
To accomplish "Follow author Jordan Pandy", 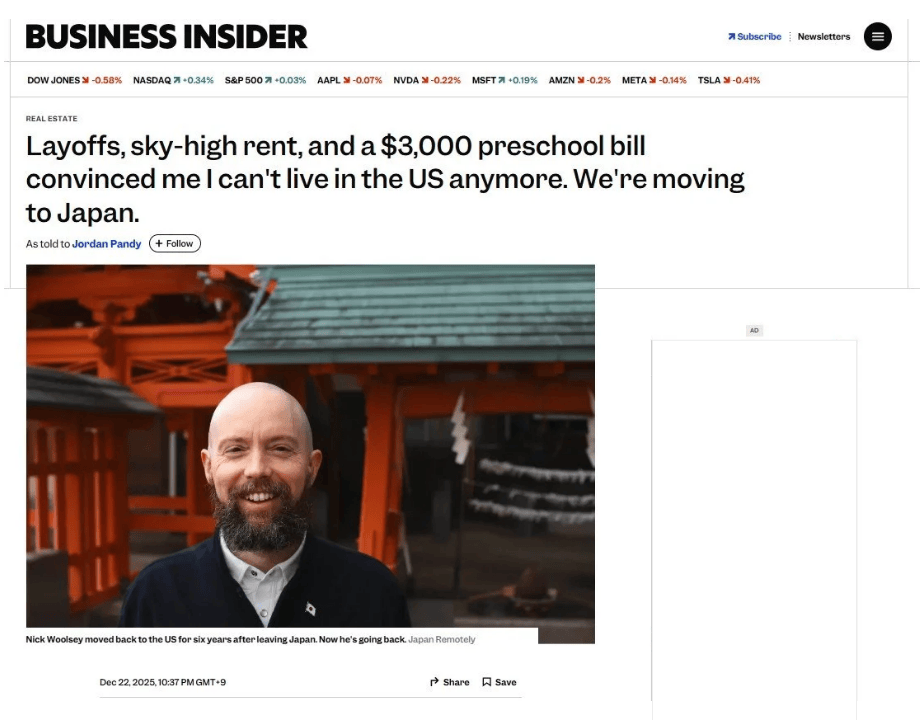I will click(175, 244).
